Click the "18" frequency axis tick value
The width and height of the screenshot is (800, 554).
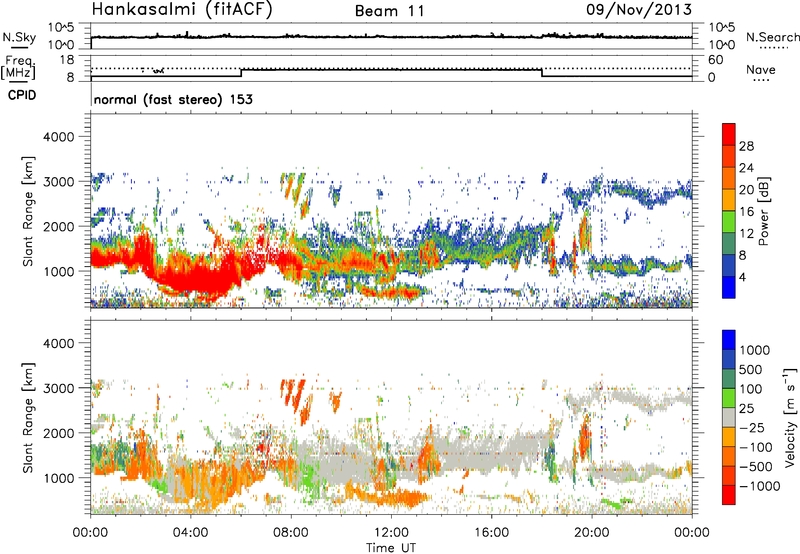pos(67,60)
